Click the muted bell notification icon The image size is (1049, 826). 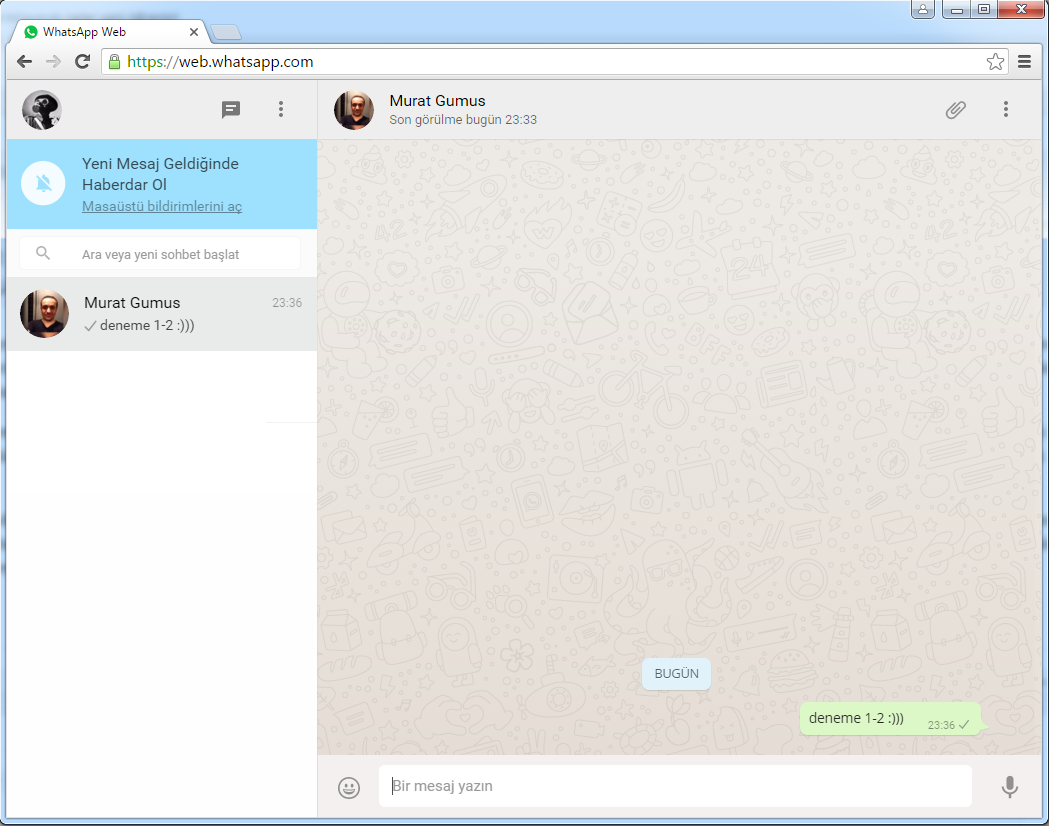(x=43, y=184)
